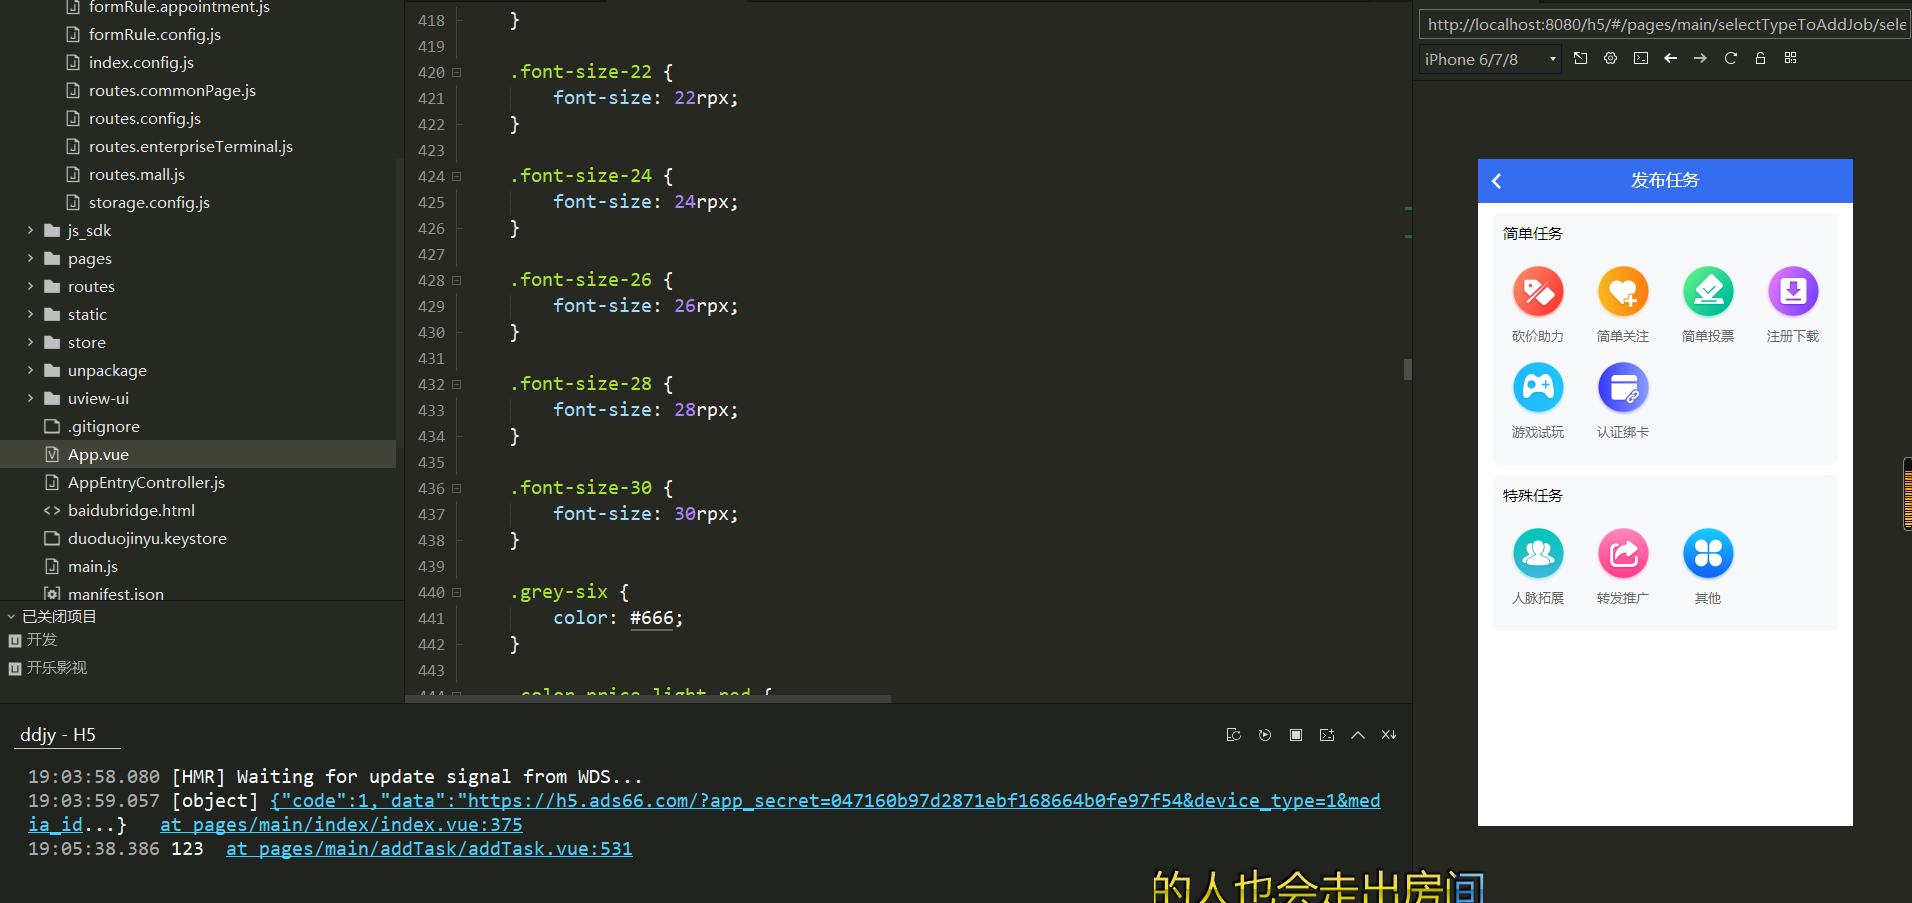Open the iPhone 6/7/8 device dropdown
Viewport: 1912px width, 903px height.
(1490, 59)
